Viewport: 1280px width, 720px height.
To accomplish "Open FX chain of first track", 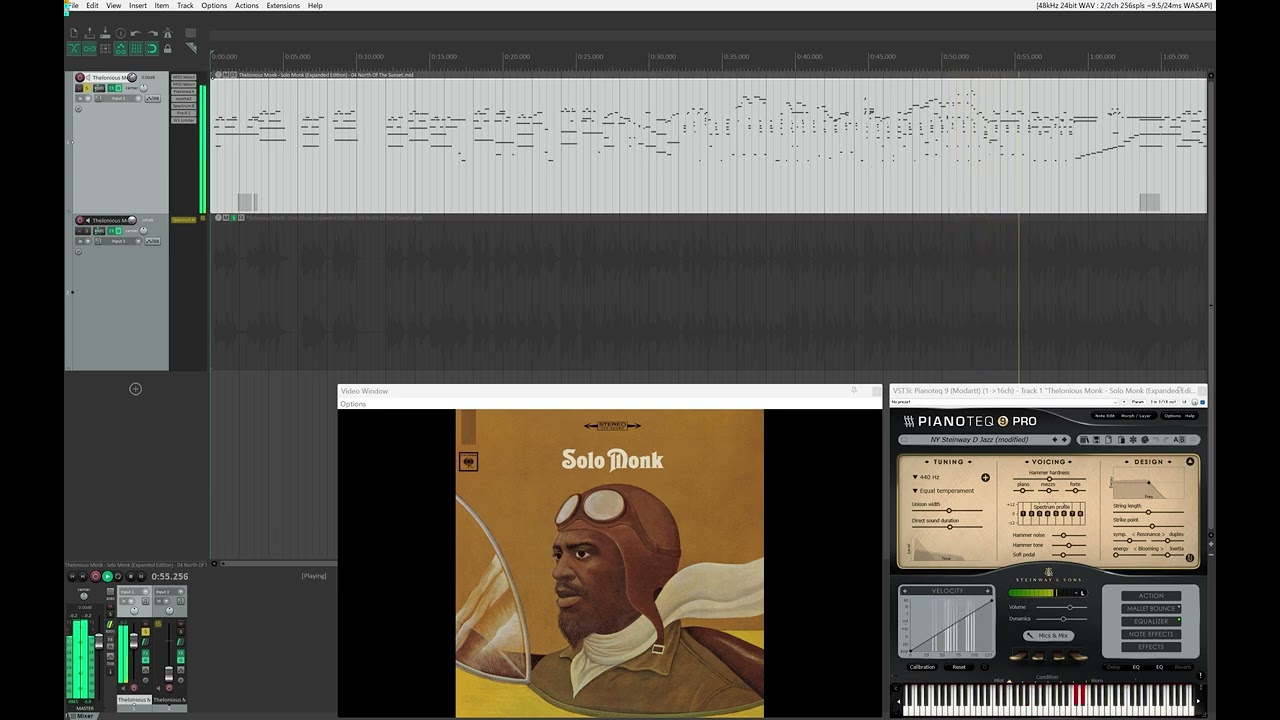I will pyautogui.click(x=109, y=88).
